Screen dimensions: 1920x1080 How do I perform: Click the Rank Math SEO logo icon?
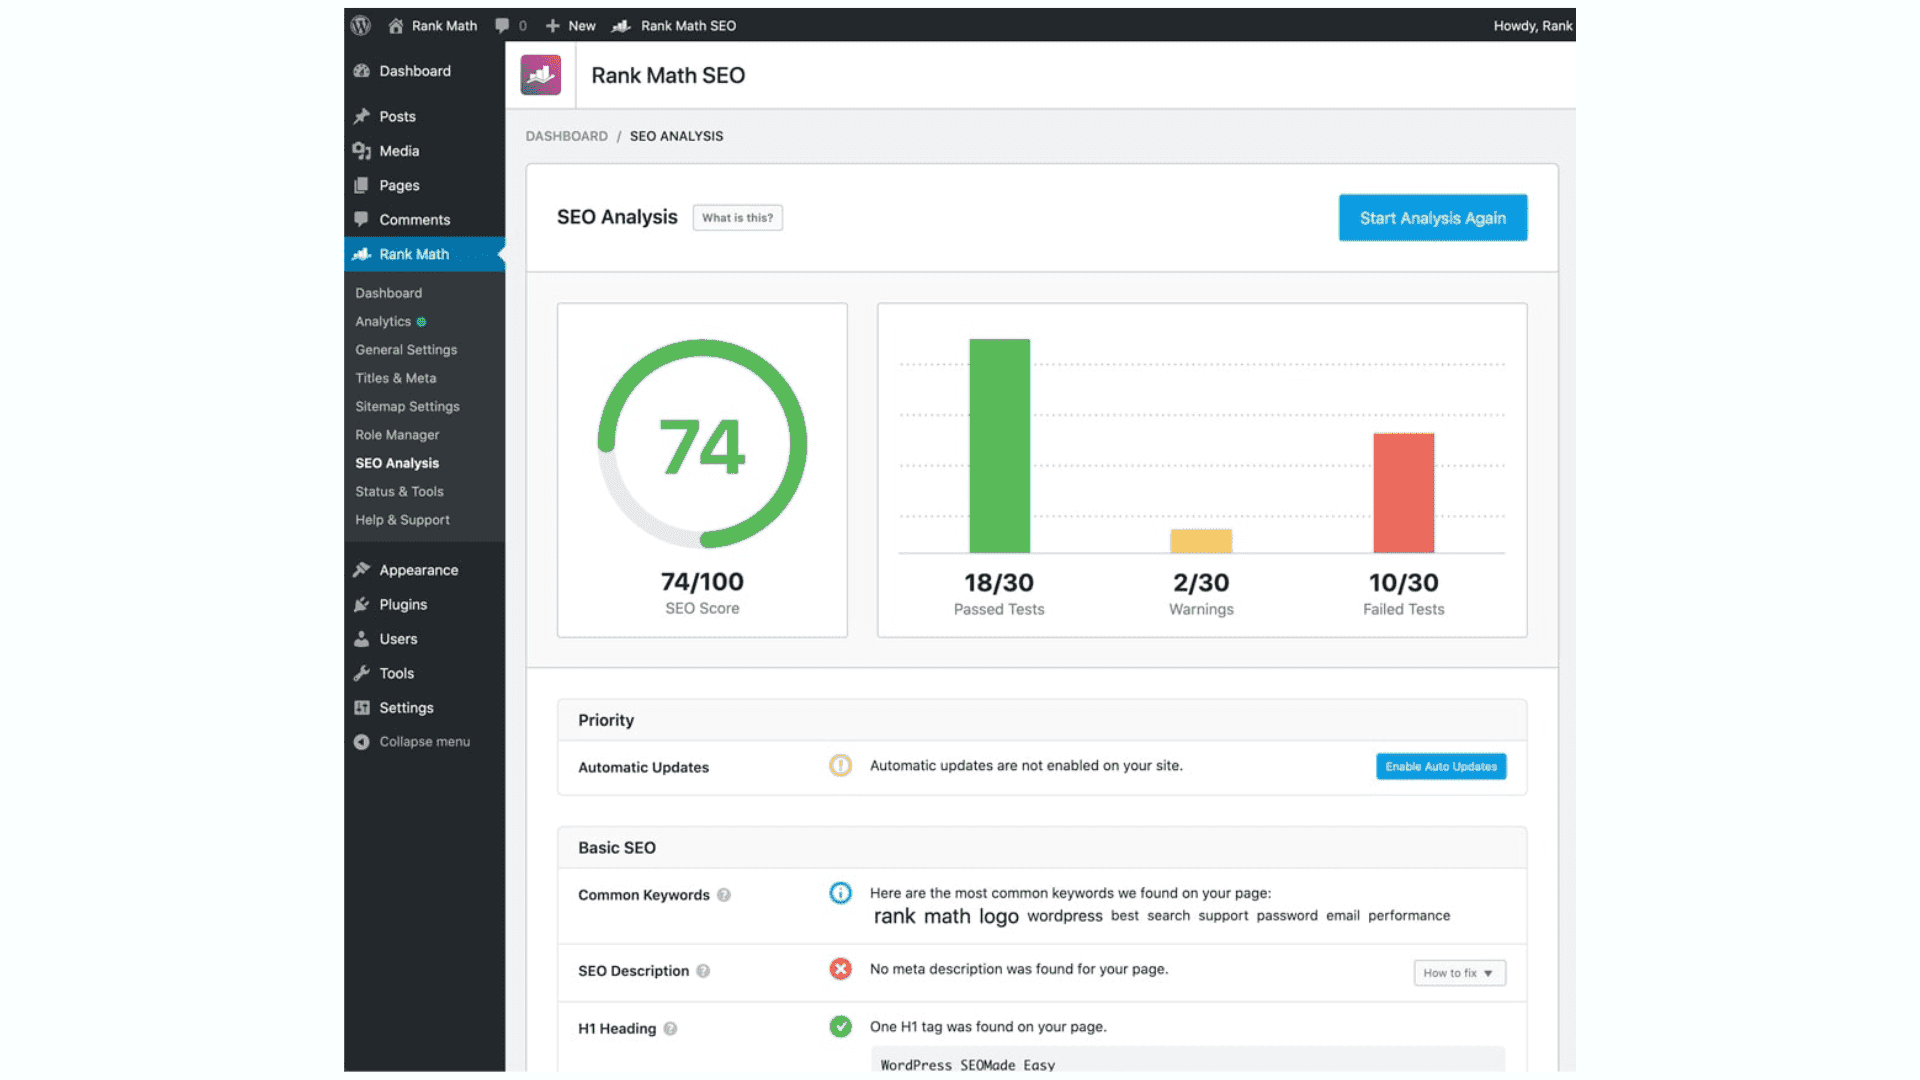[541, 75]
